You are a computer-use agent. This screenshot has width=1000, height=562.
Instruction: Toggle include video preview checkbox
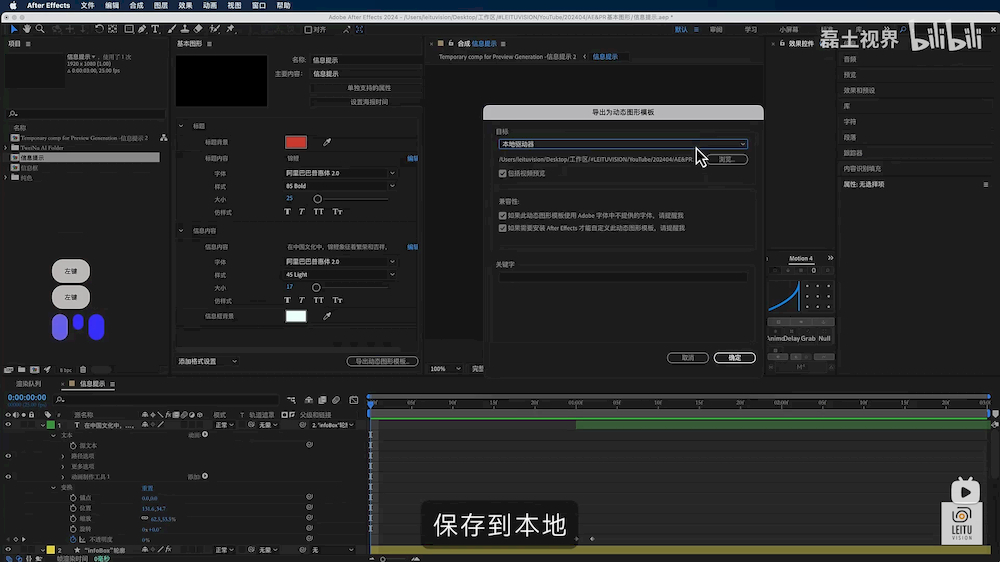503,174
